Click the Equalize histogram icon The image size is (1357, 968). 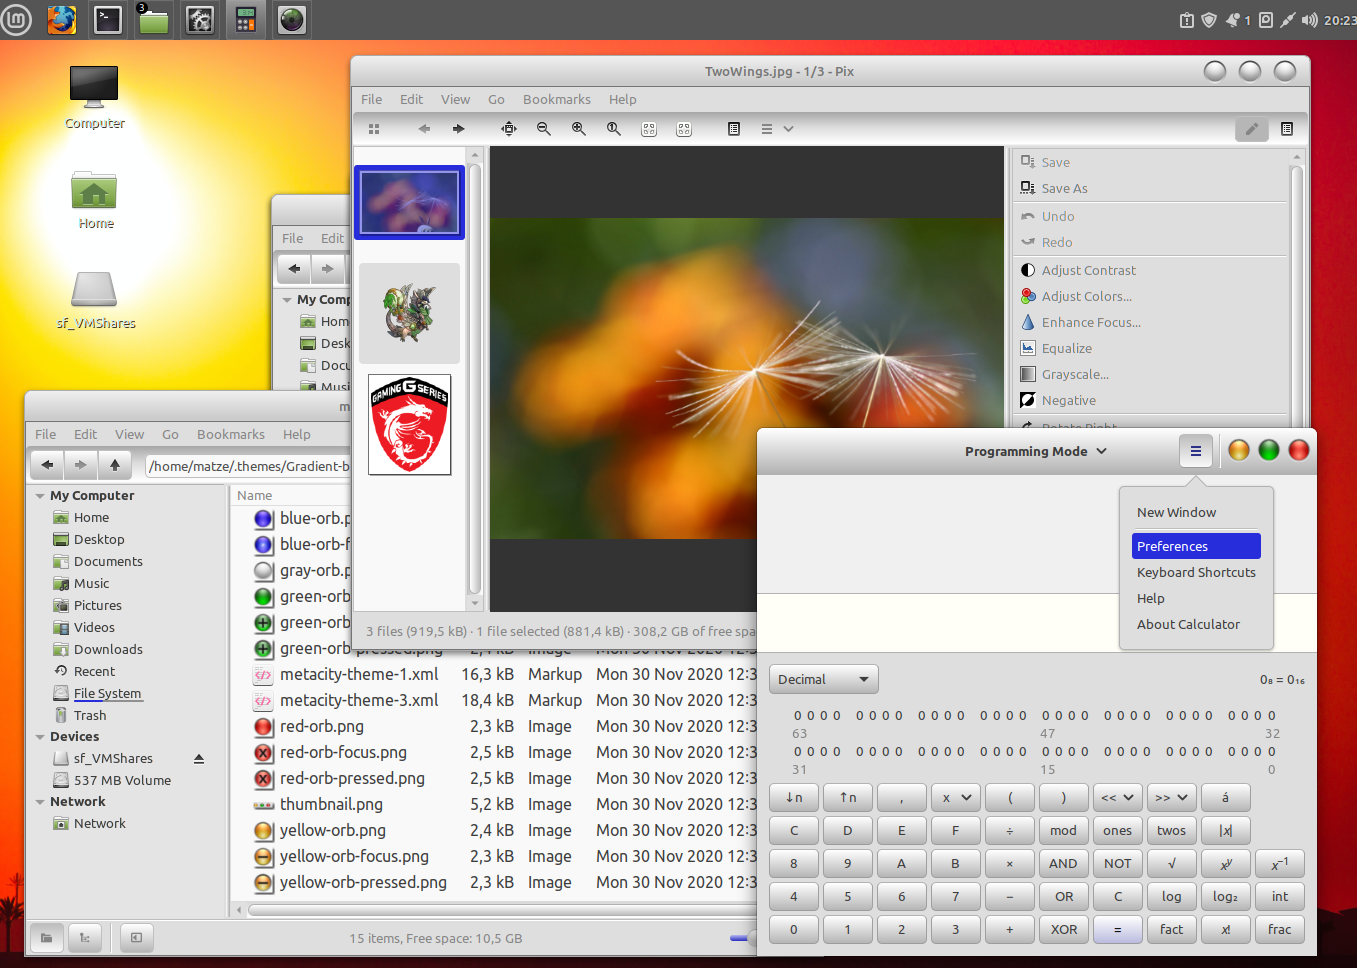(x=1027, y=348)
